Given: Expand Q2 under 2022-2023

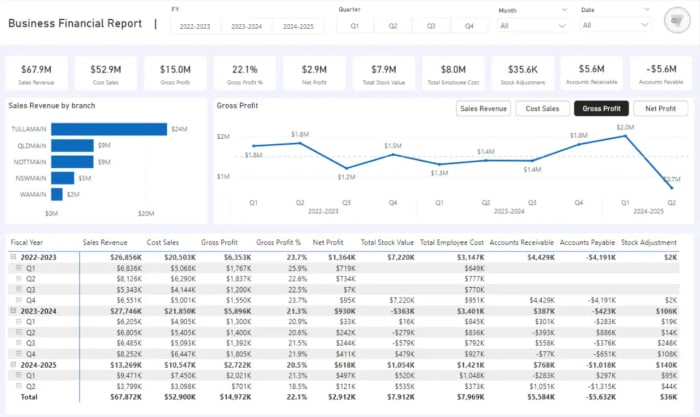Looking at the screenshot, I should [19, 279].
